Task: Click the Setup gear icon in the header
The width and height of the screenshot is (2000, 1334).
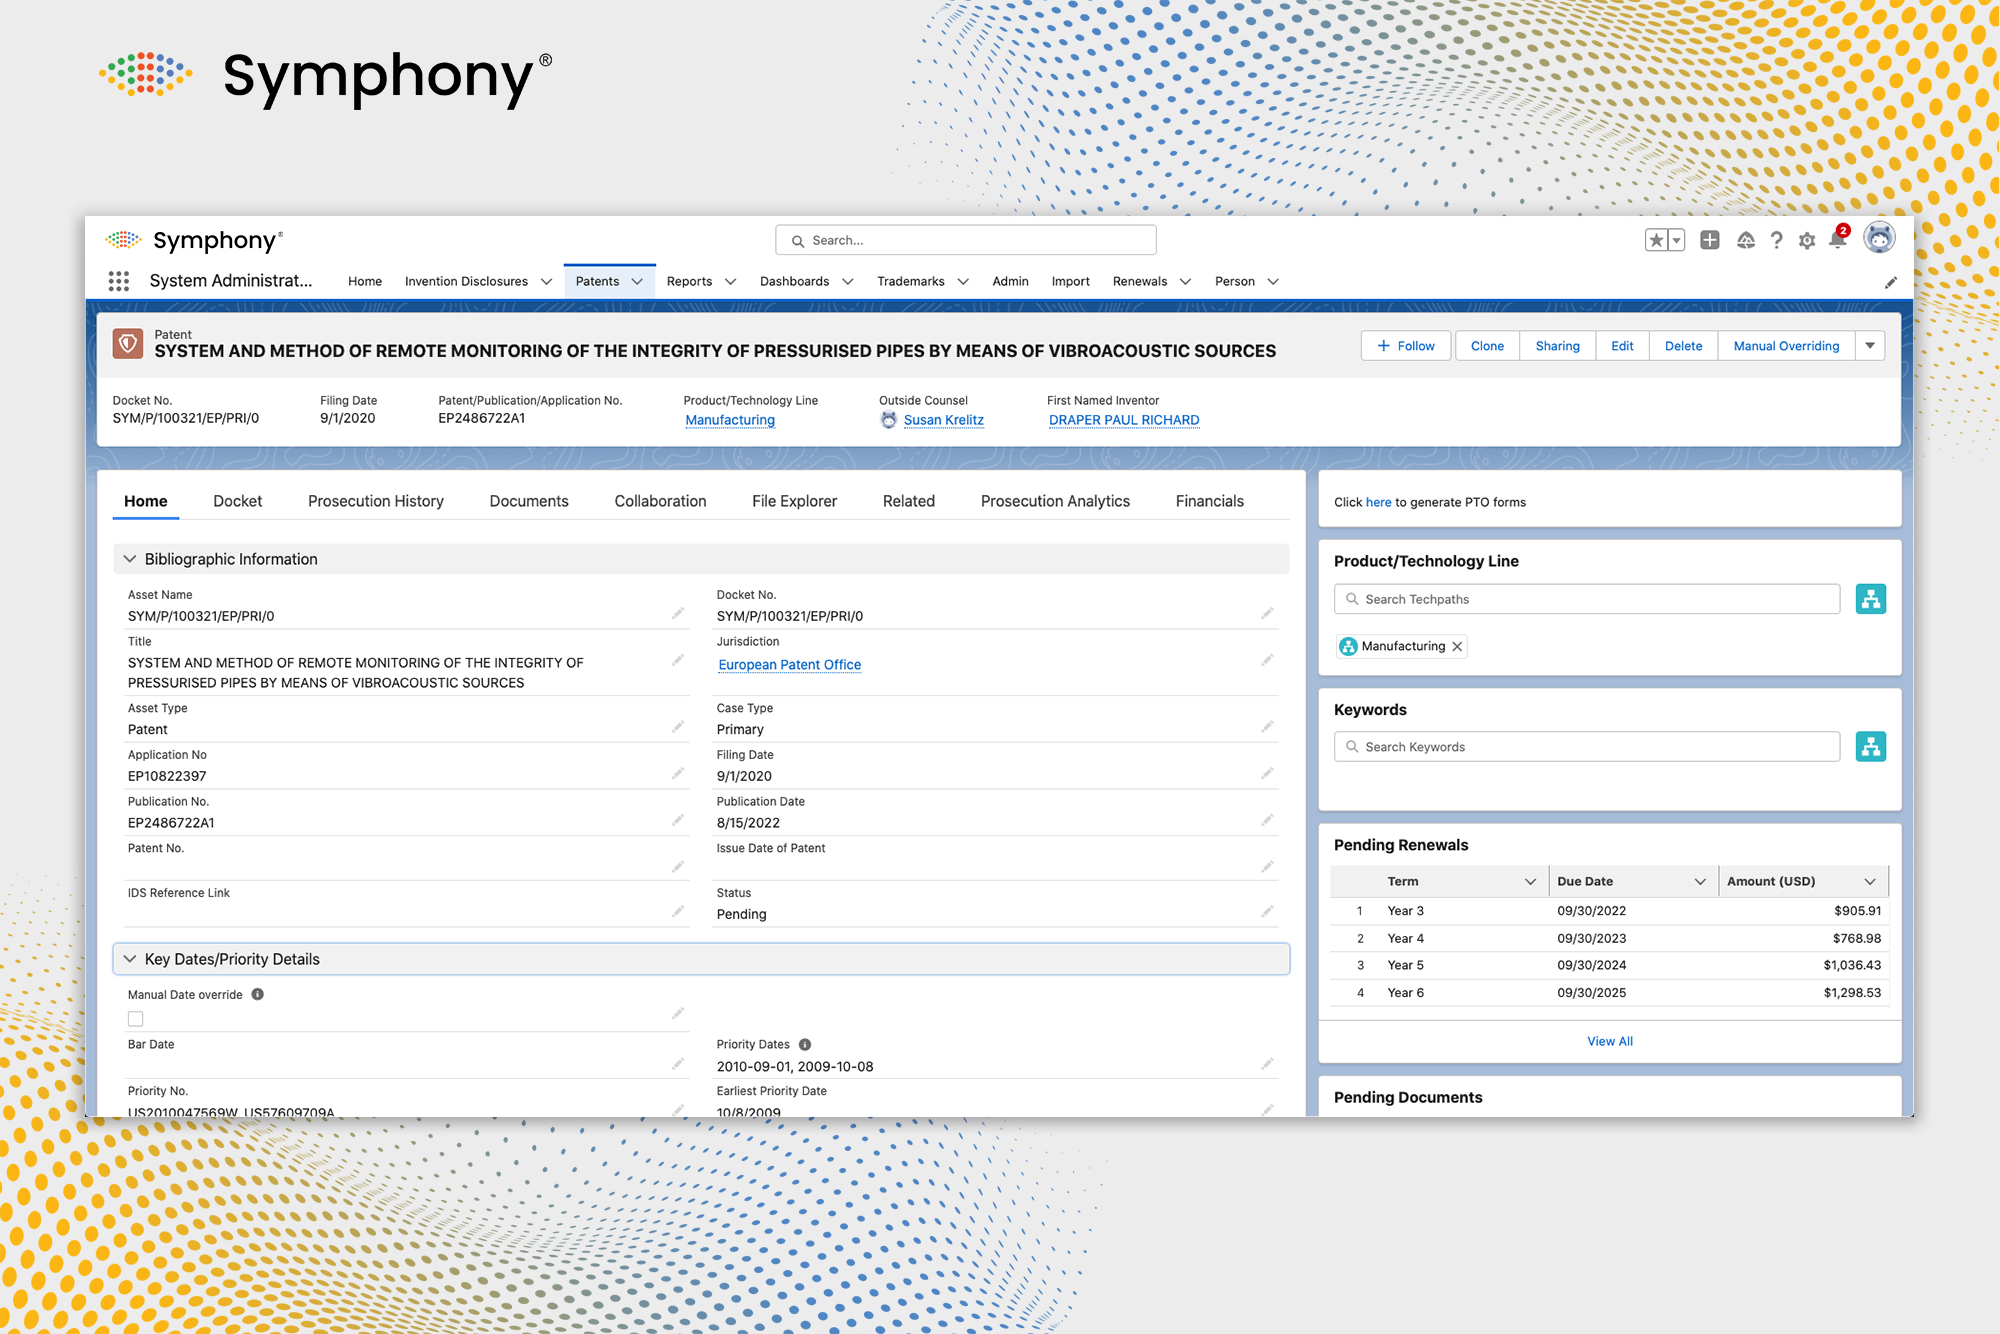Action: 1807,240
